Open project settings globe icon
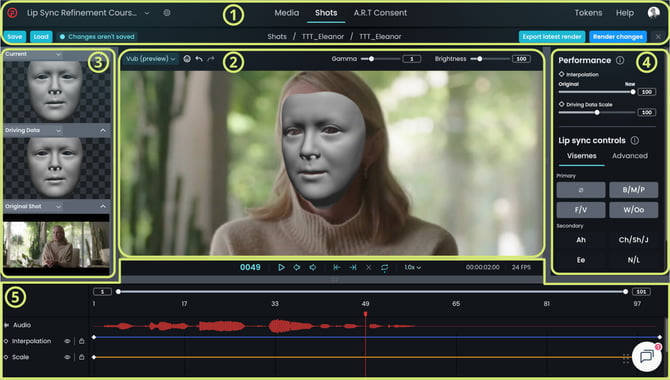This screenshot has width=670, height=380. (x=167, y=13)
